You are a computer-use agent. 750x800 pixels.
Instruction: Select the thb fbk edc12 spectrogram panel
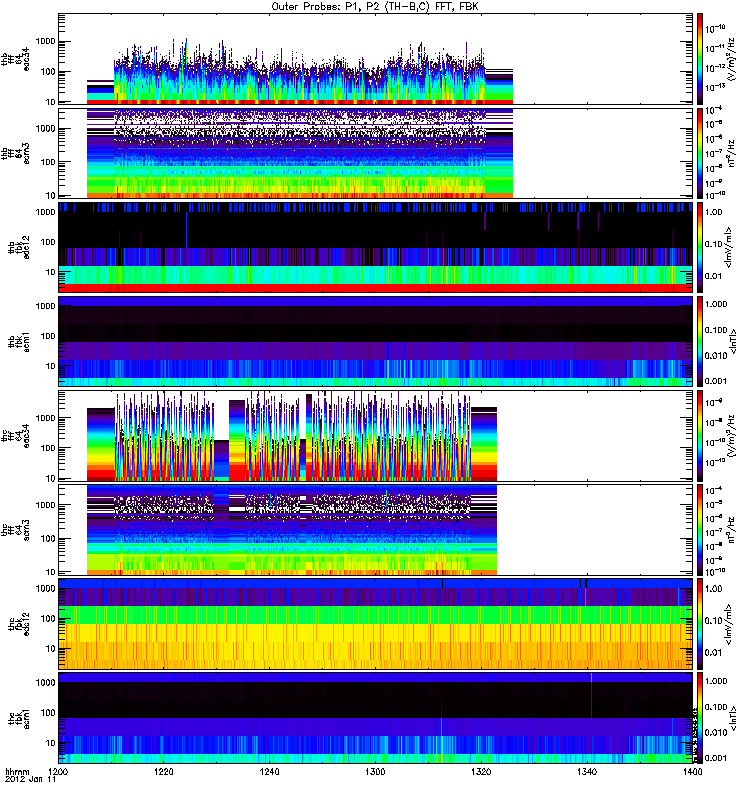click(376, 247)
